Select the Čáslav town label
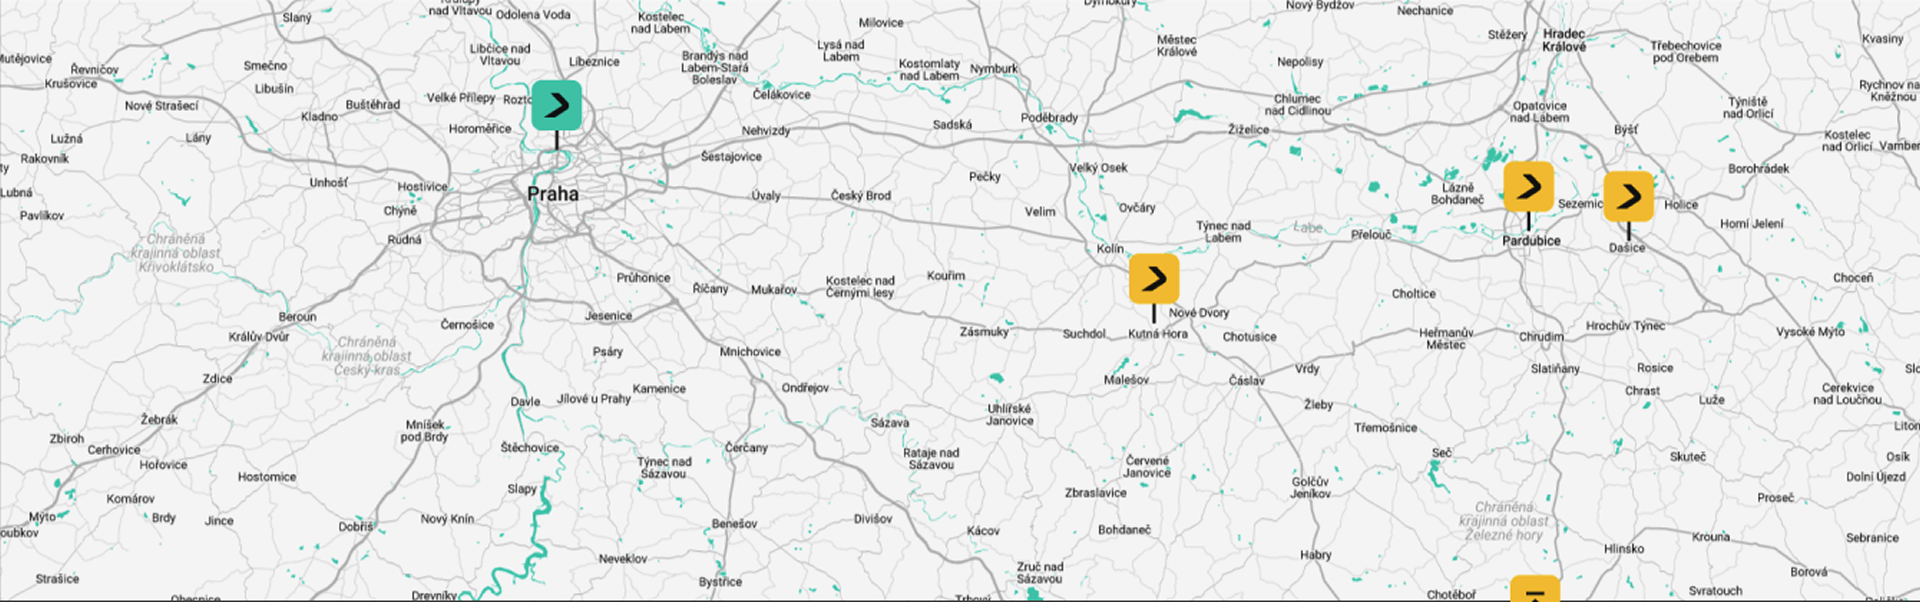This screenshot has width=1920, height=602. point(1246,381)
